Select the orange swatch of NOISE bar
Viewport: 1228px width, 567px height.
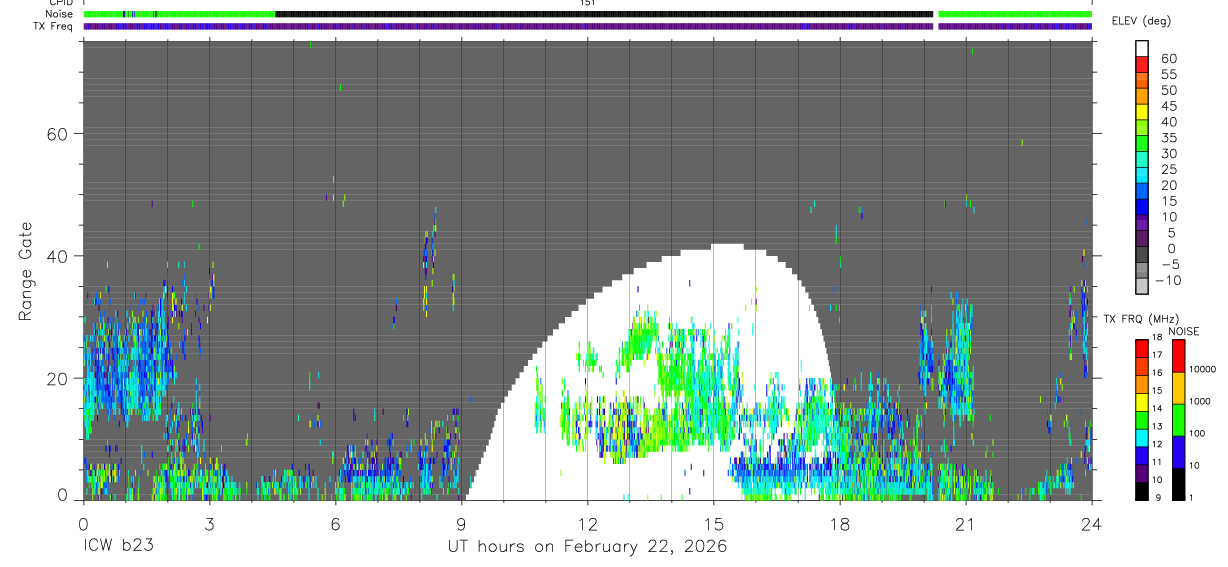pyautogui.click(x=1178, y=388)
